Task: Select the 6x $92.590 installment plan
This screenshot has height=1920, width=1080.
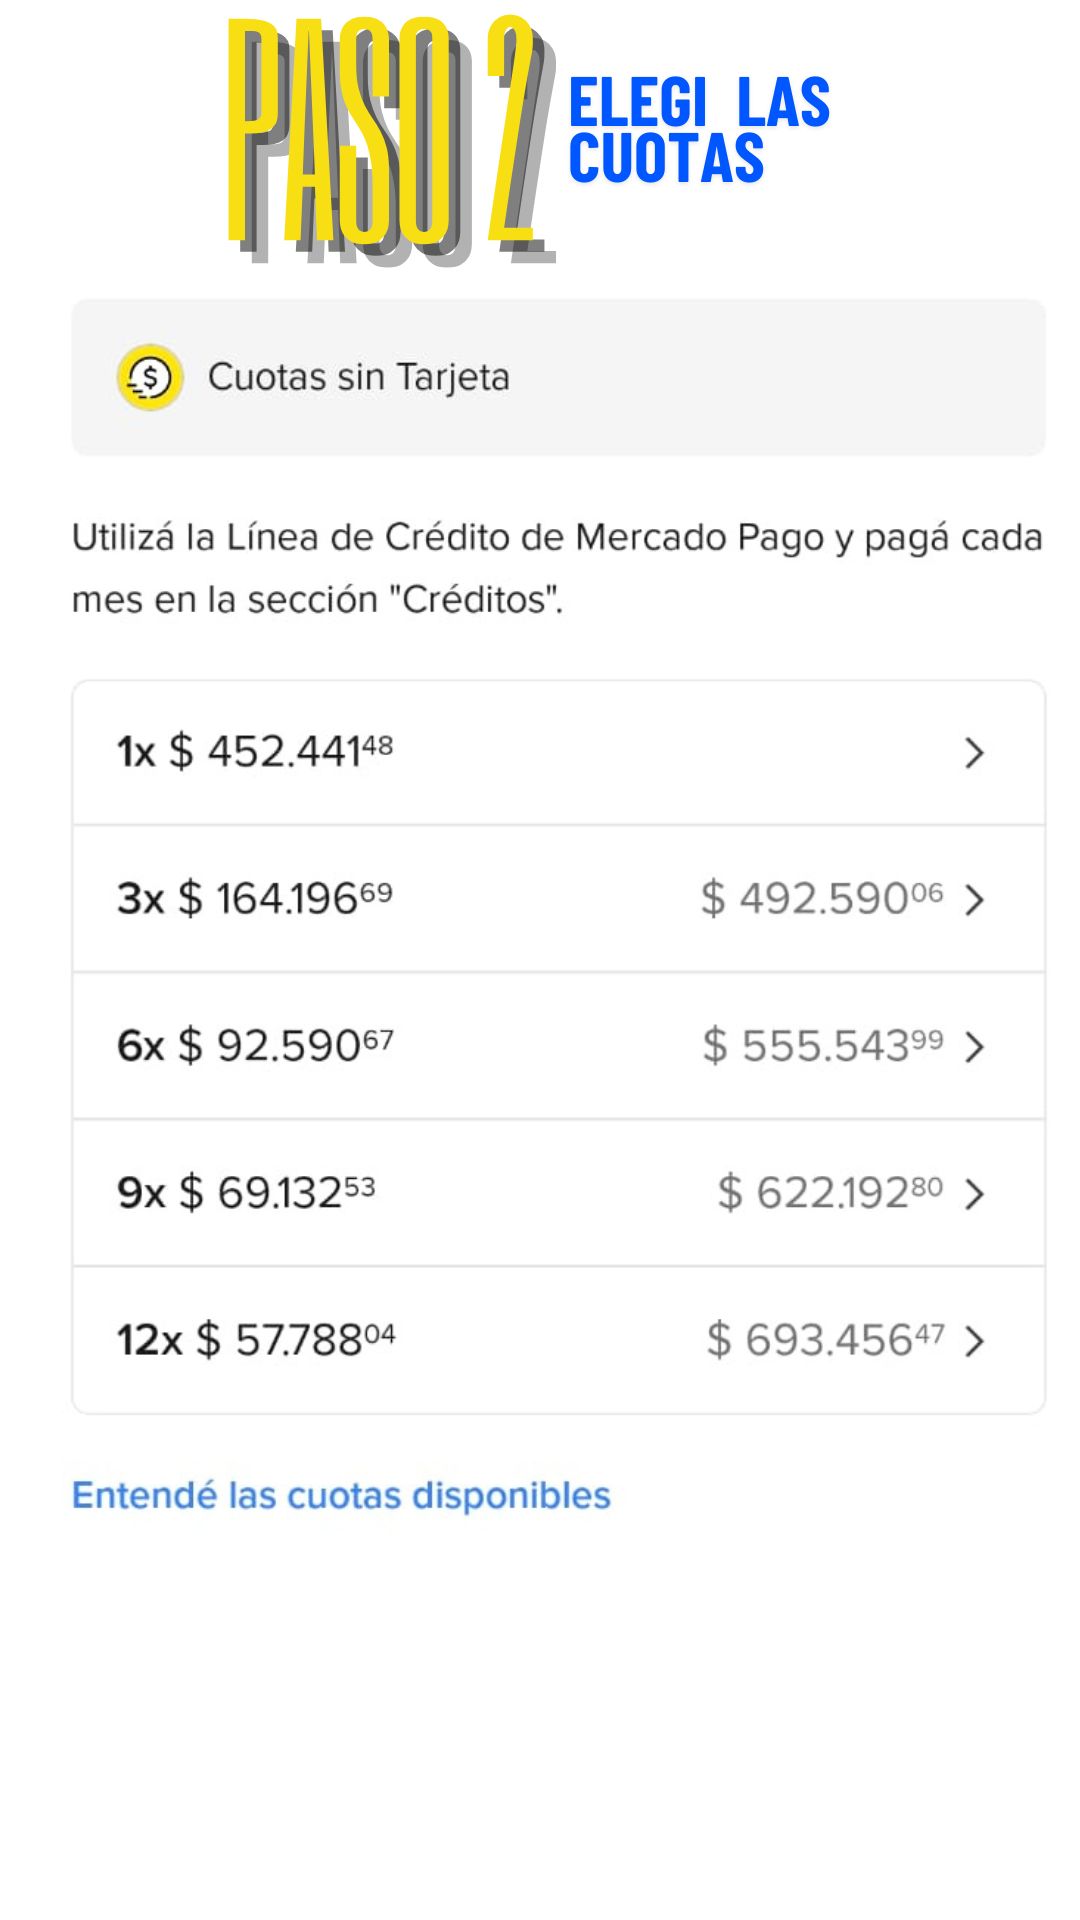Action: [255, 1046]
